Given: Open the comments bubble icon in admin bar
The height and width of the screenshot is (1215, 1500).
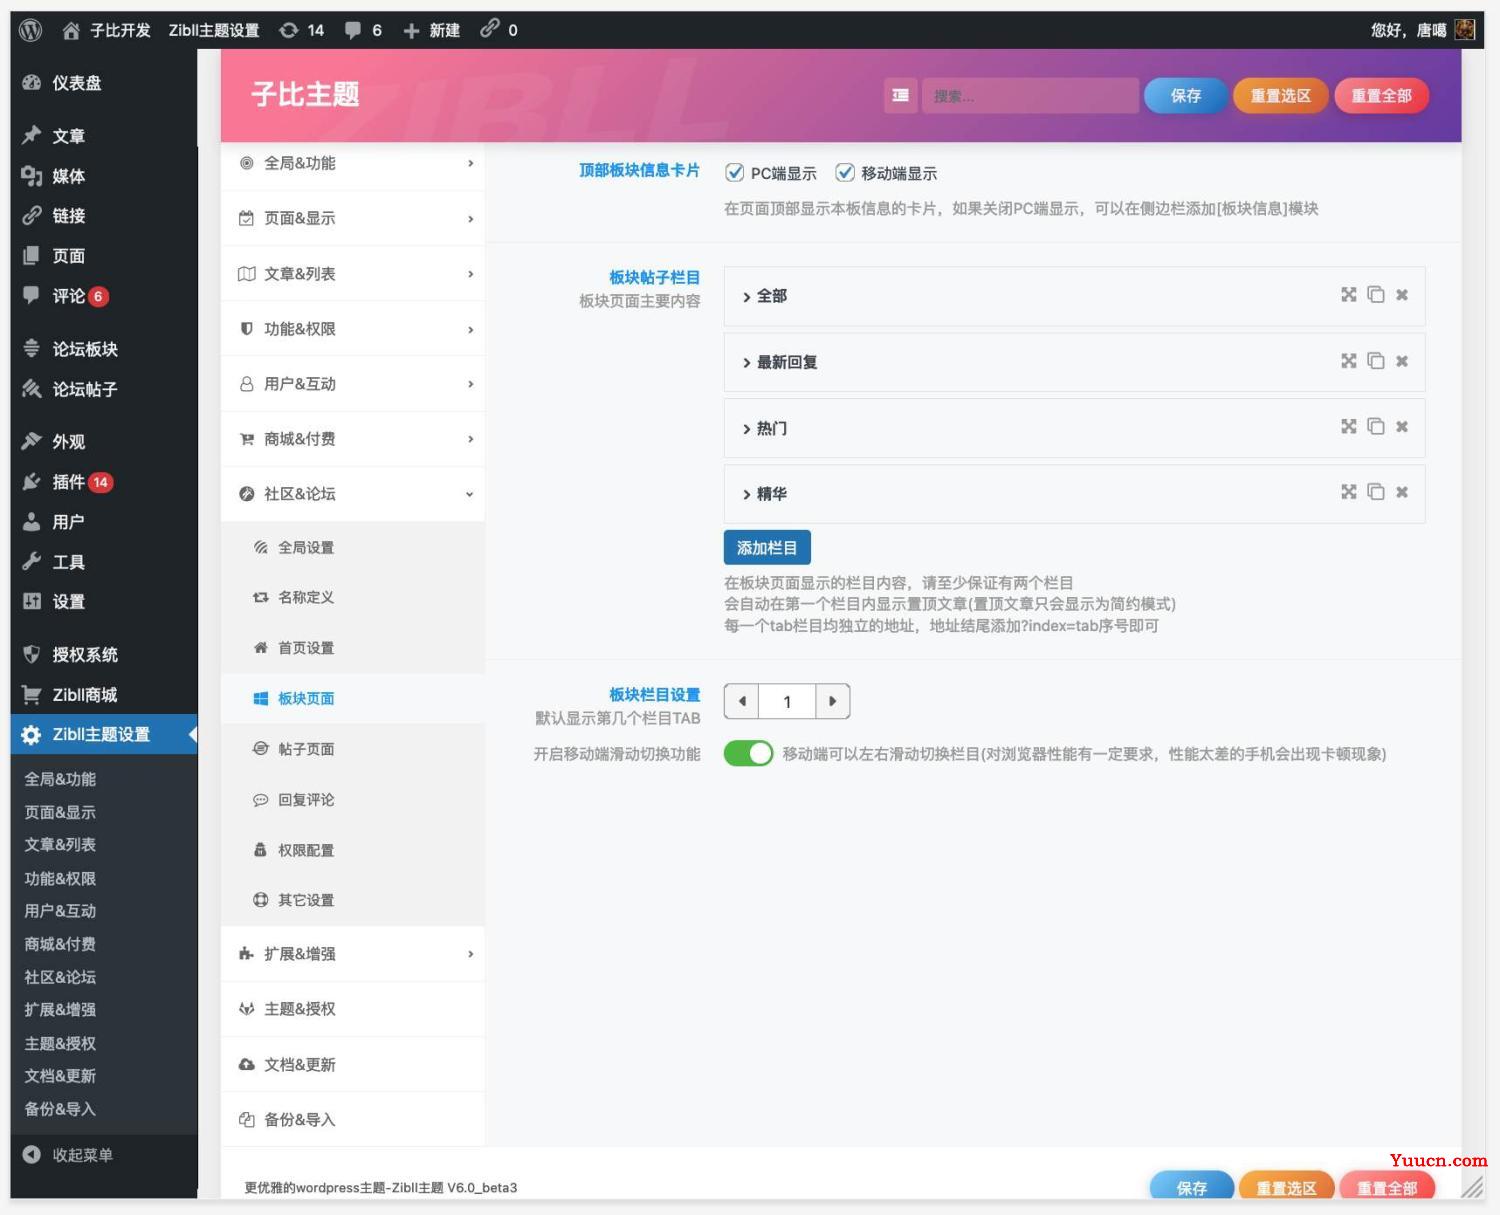Looking at the screenshot, I should click(x=353, y=30).
